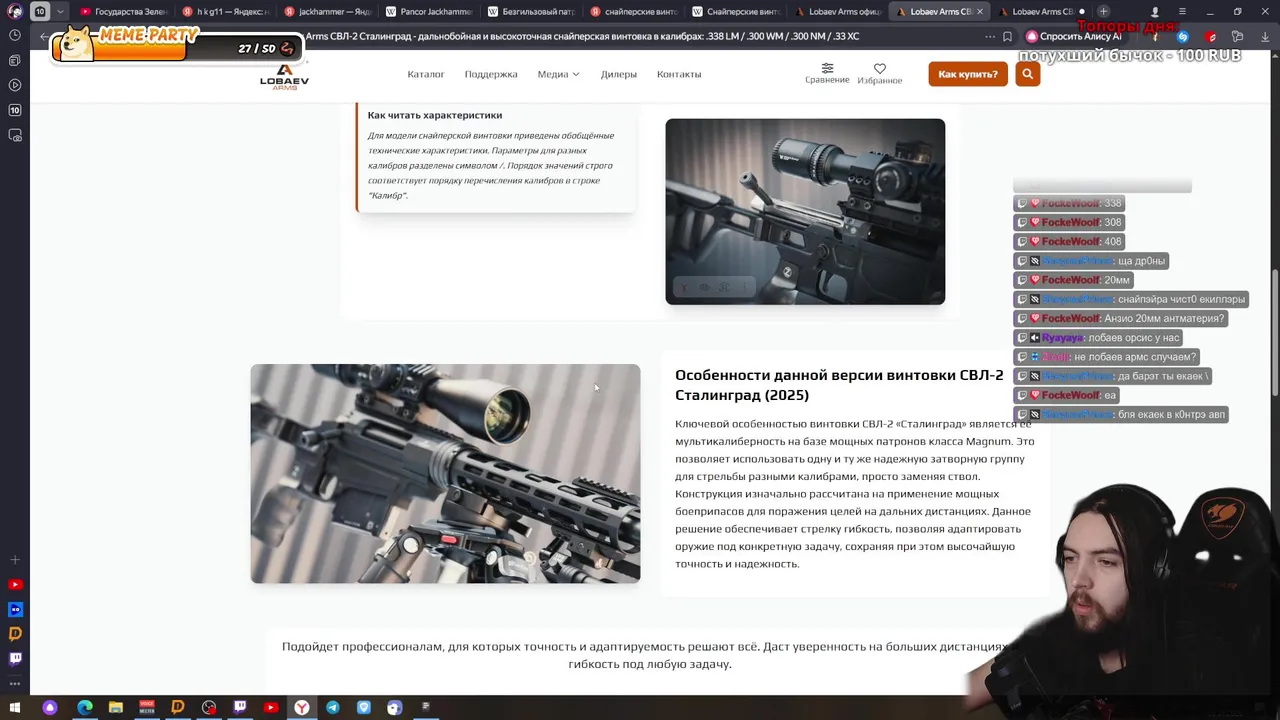The image size is (1280, 720).
Task: Open File Explorer from the taskbar
Action: [x=116, y=708]
